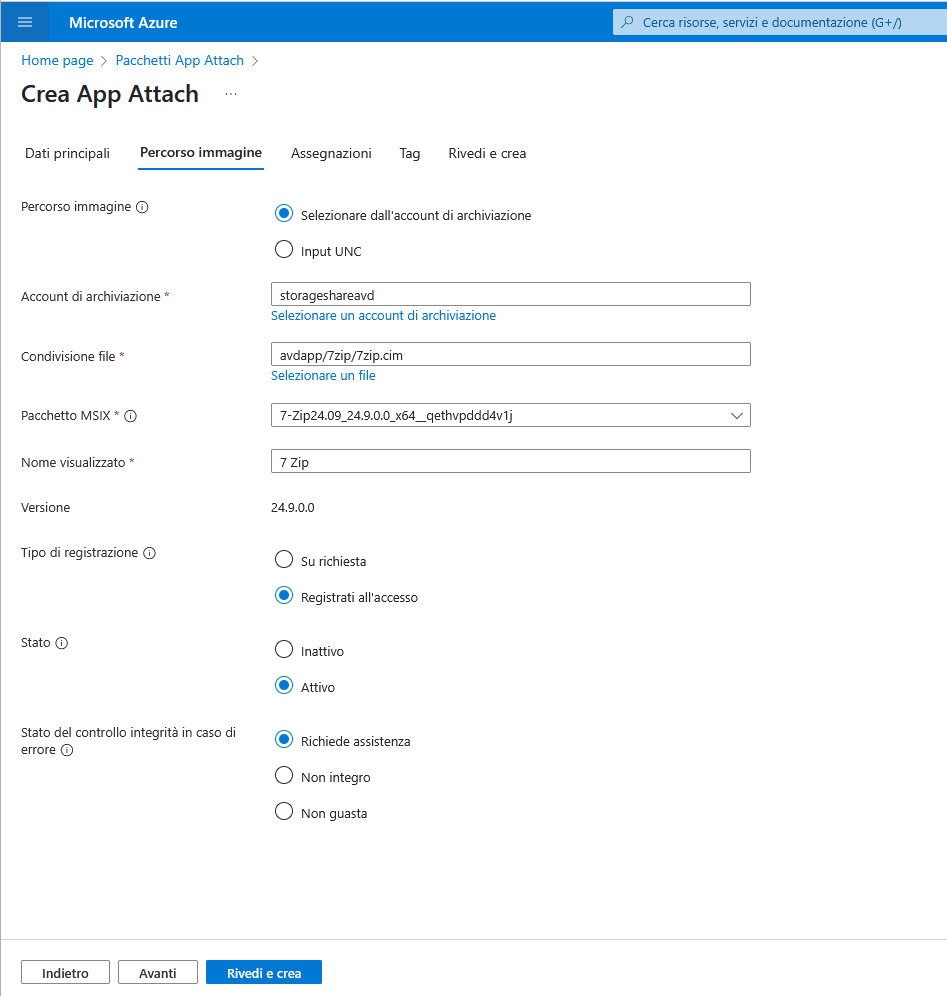Open the Percorso immagine tab

(x=201, y=153)
